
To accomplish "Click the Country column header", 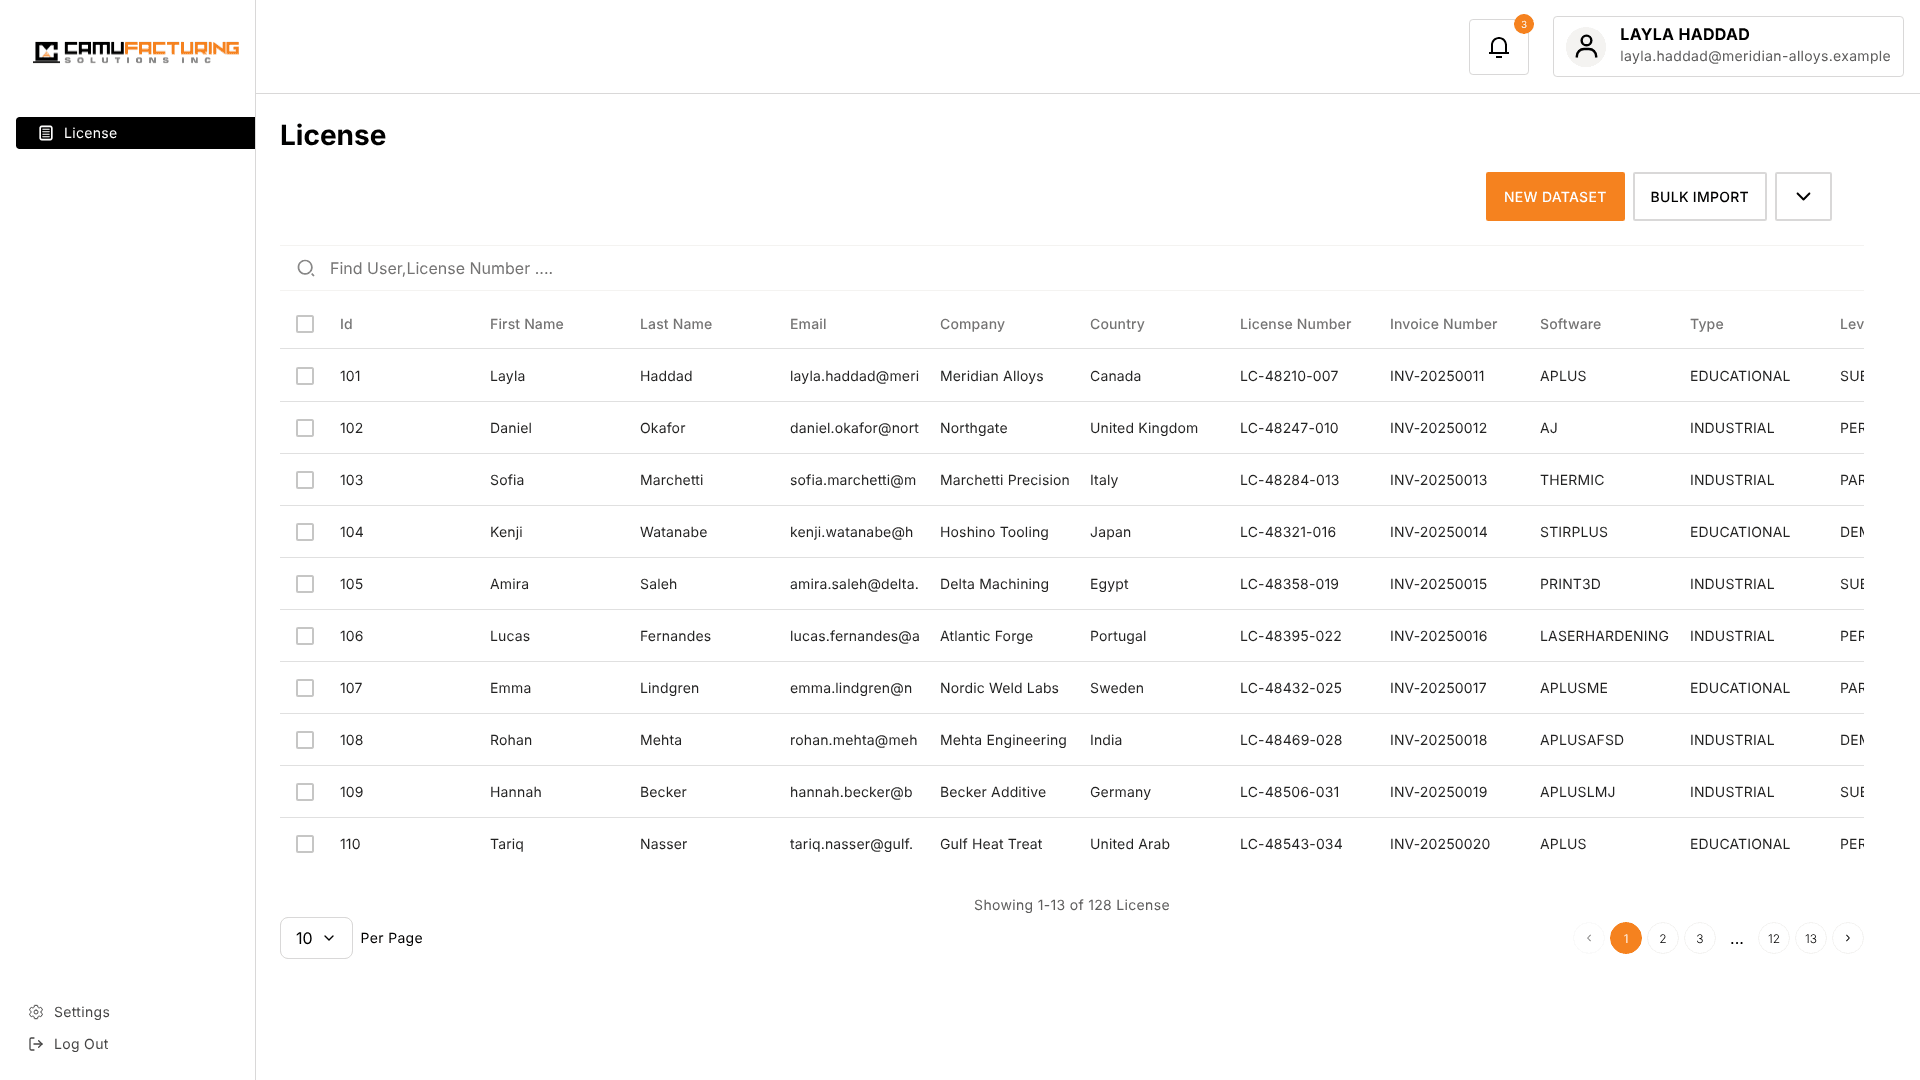I will [x=1117, y=324].
